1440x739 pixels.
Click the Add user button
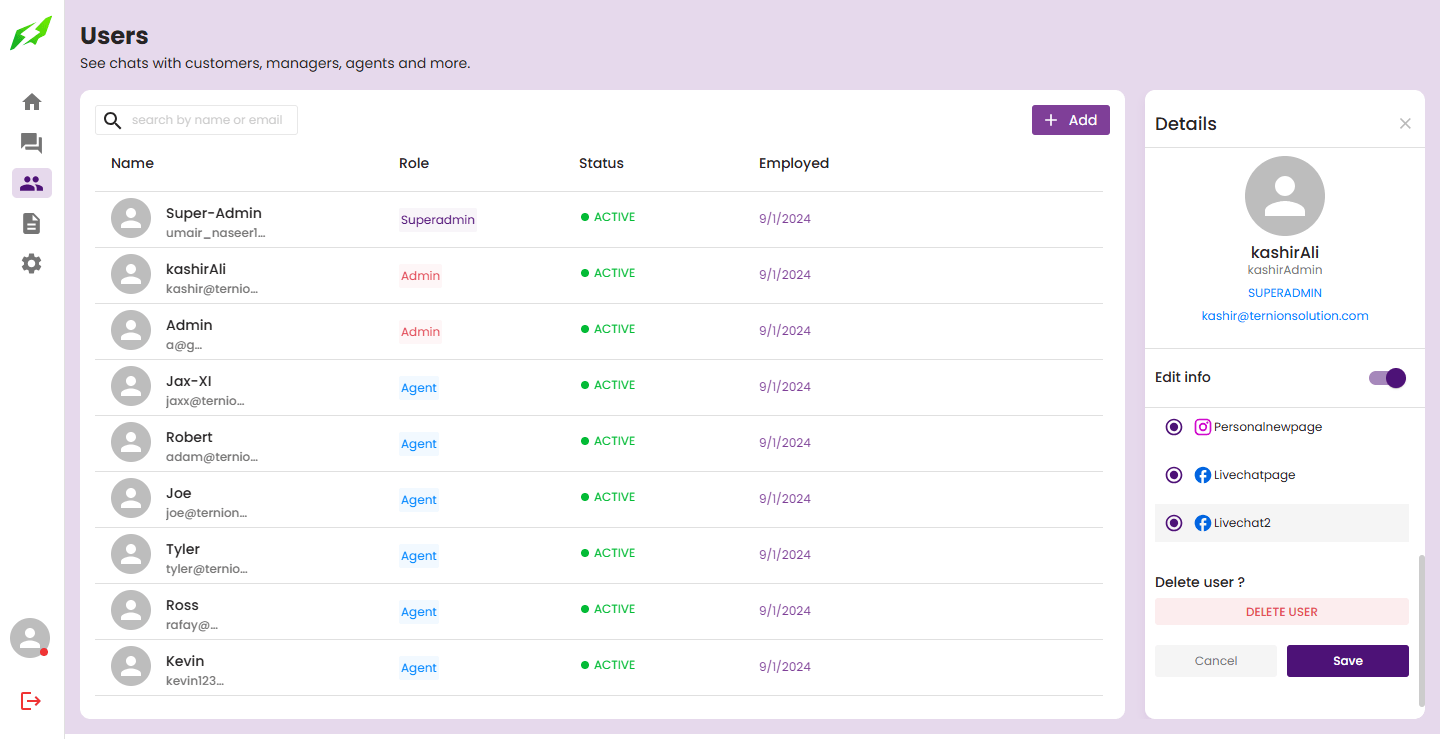coord(1071,120)
